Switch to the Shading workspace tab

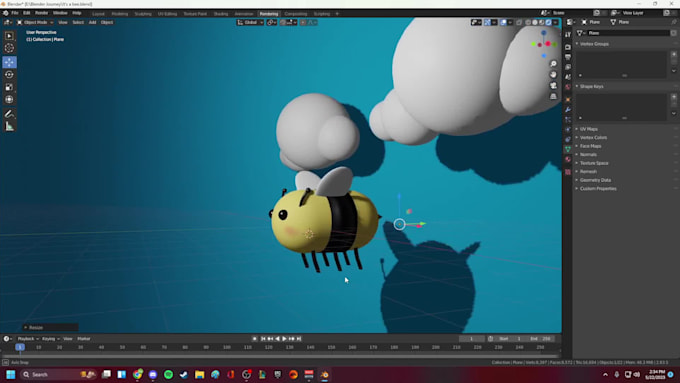tap(221, 14)
